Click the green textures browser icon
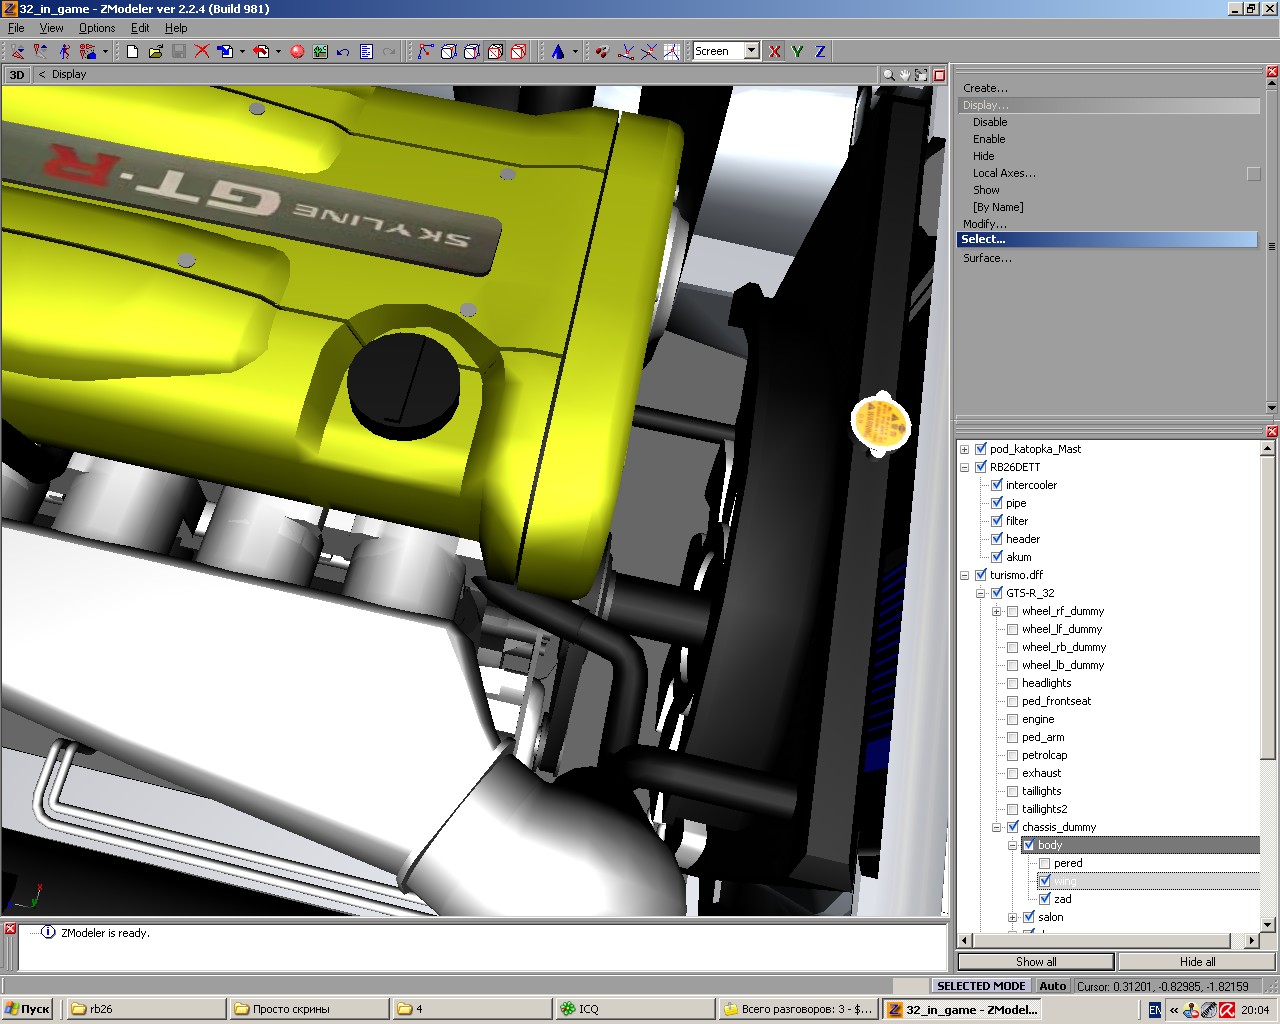 320,51
